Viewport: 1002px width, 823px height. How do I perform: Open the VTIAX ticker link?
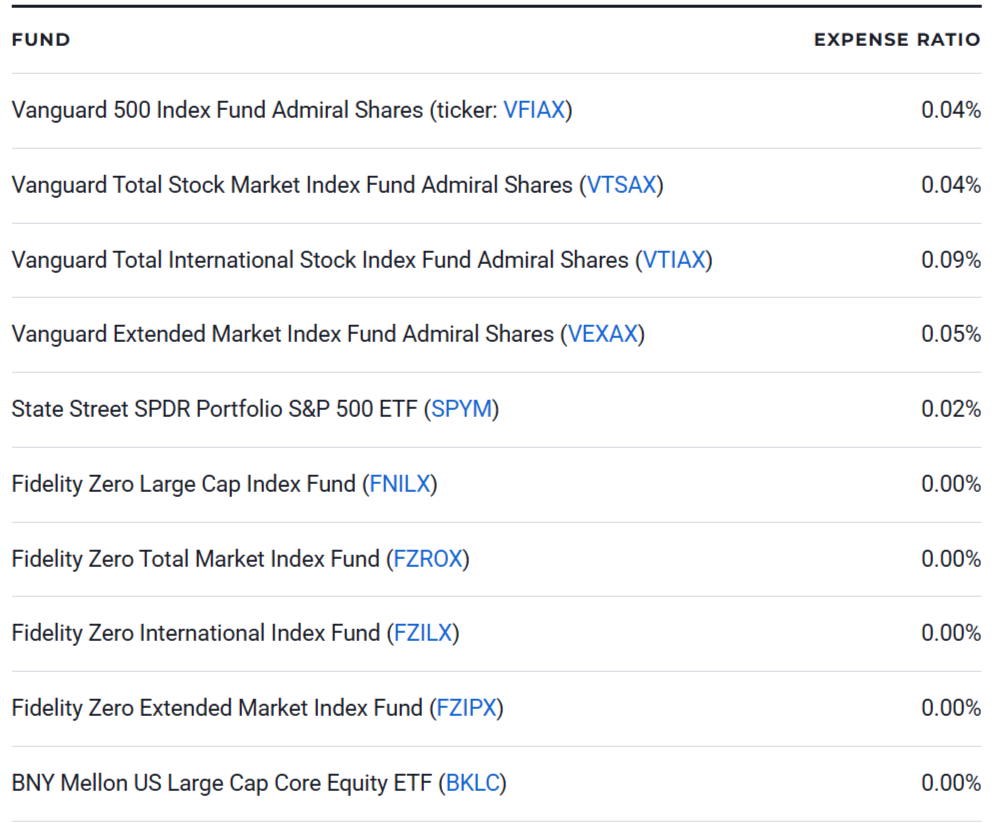(674, 260)
